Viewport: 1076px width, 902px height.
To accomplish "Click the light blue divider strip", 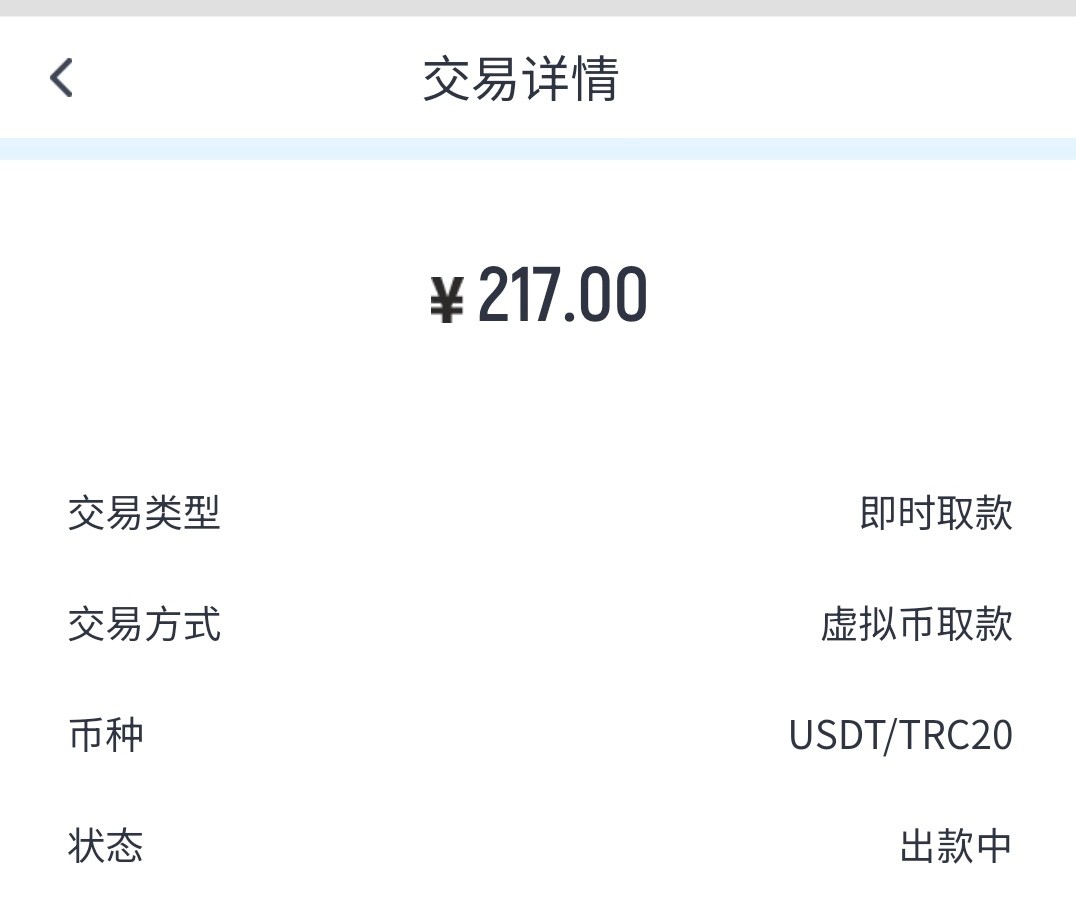I will click(x=538, y=149).
